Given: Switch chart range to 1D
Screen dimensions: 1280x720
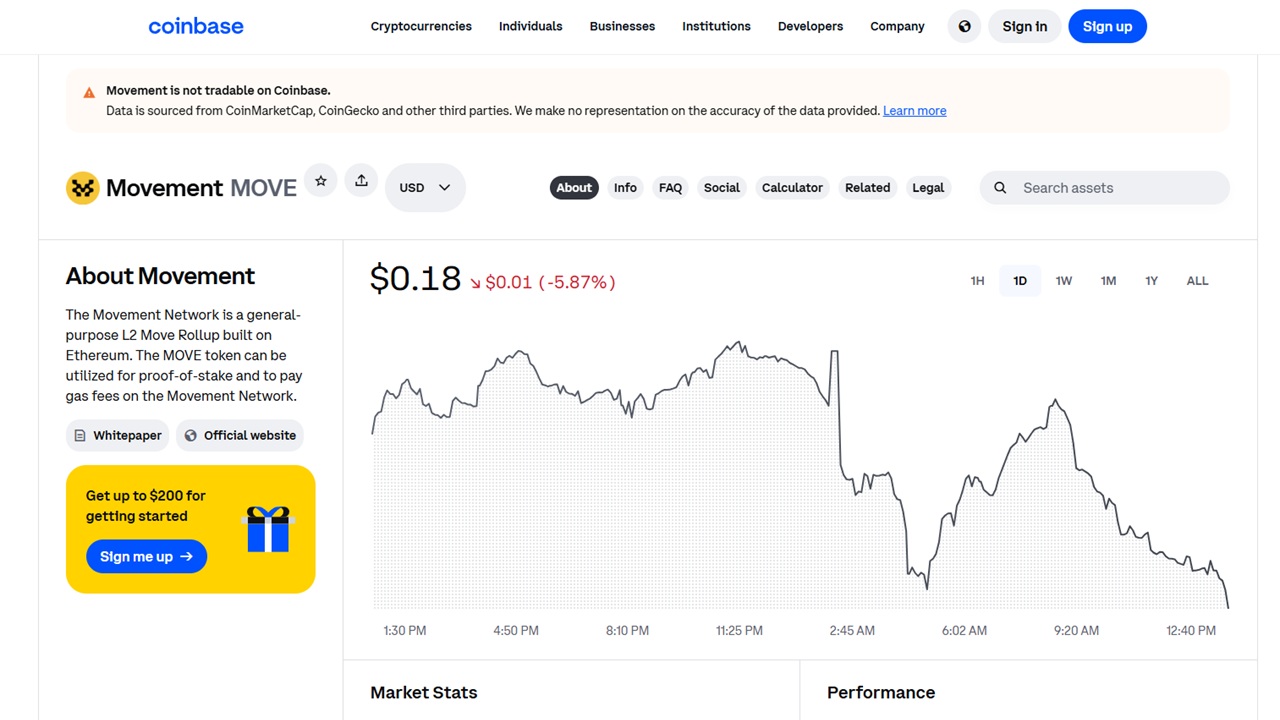Looking at the screenshot, I should [x=1020, y=281].
